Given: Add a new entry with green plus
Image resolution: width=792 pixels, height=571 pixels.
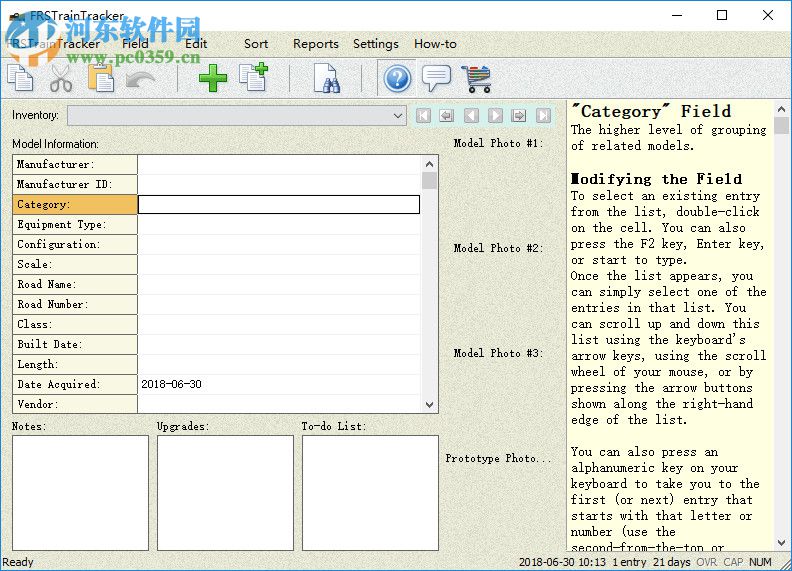Looking at the screenshot, I should (213, 78).
